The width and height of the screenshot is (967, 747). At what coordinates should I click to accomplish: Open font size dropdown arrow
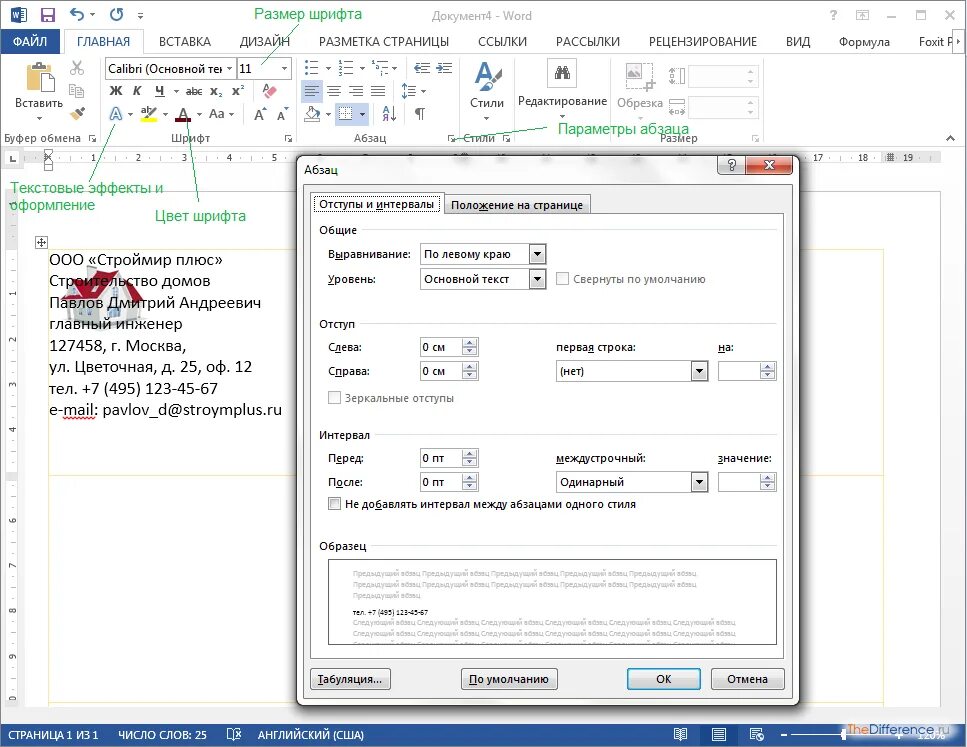click(284, 68)
